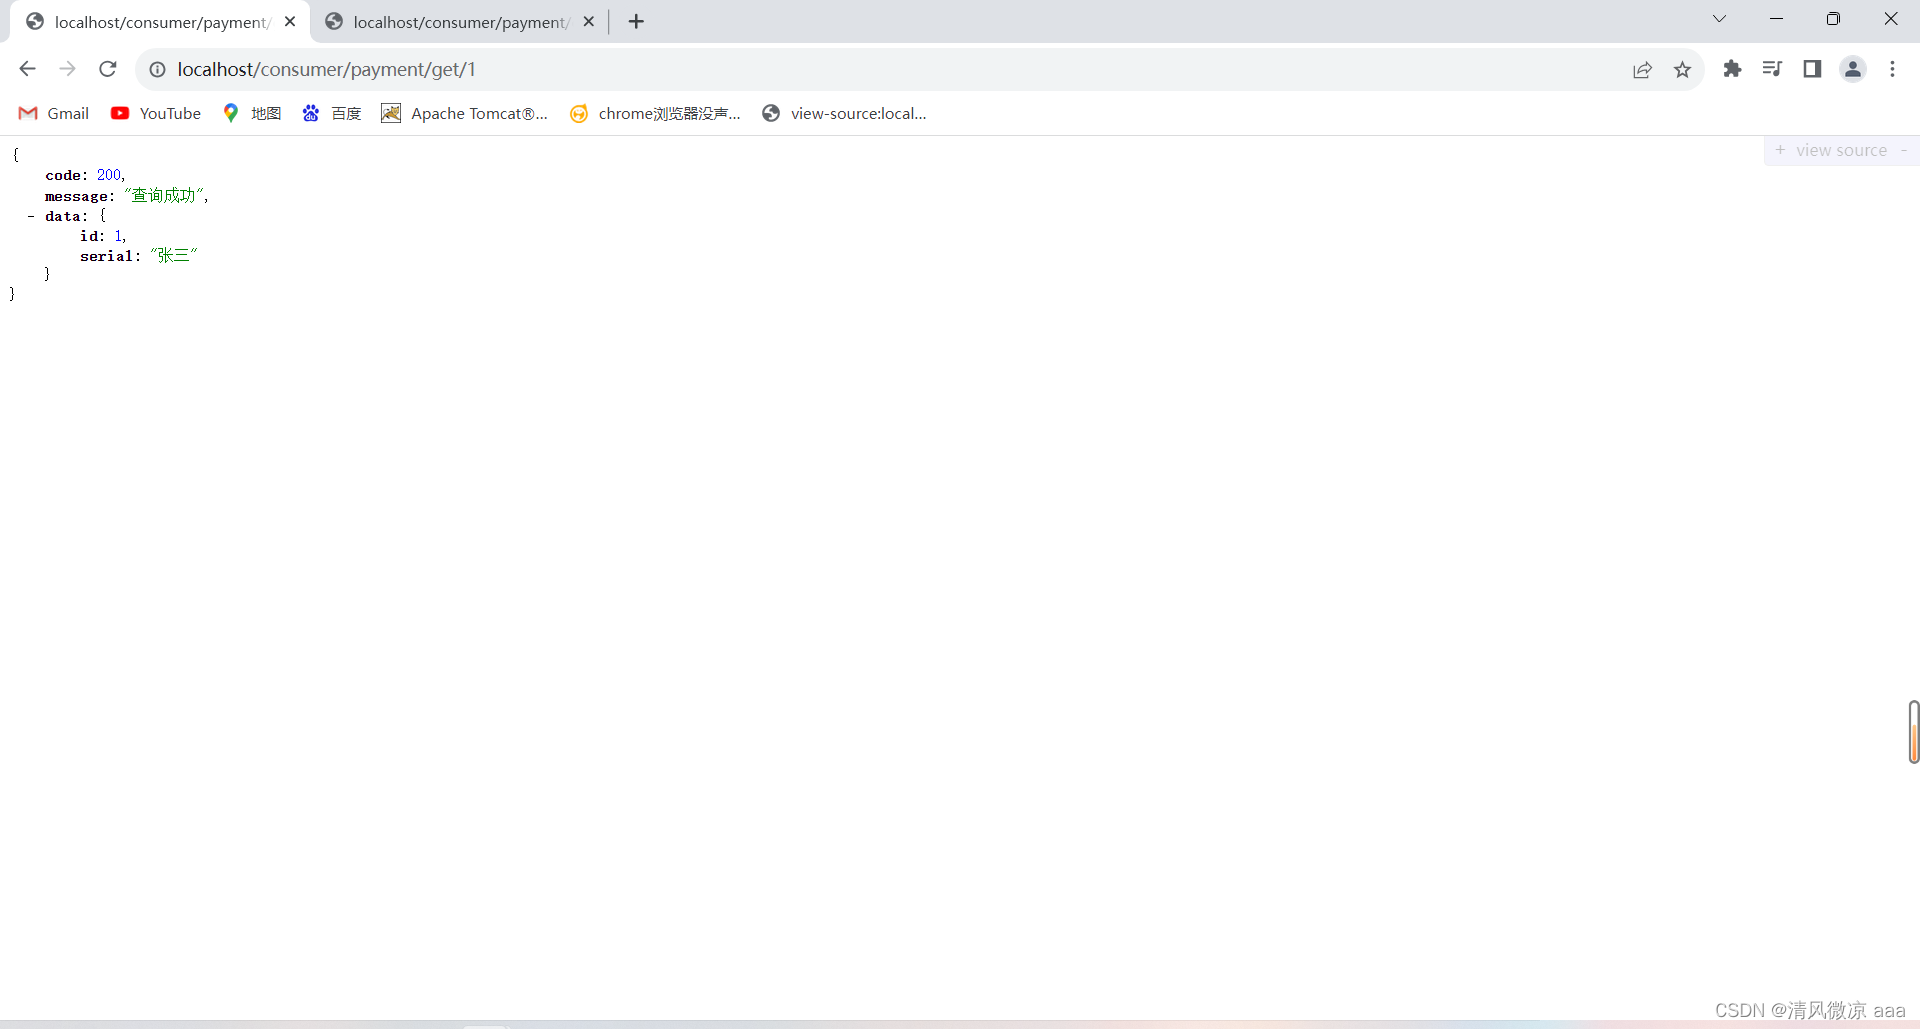Open the YouTube bookmark

pos(156,114)
